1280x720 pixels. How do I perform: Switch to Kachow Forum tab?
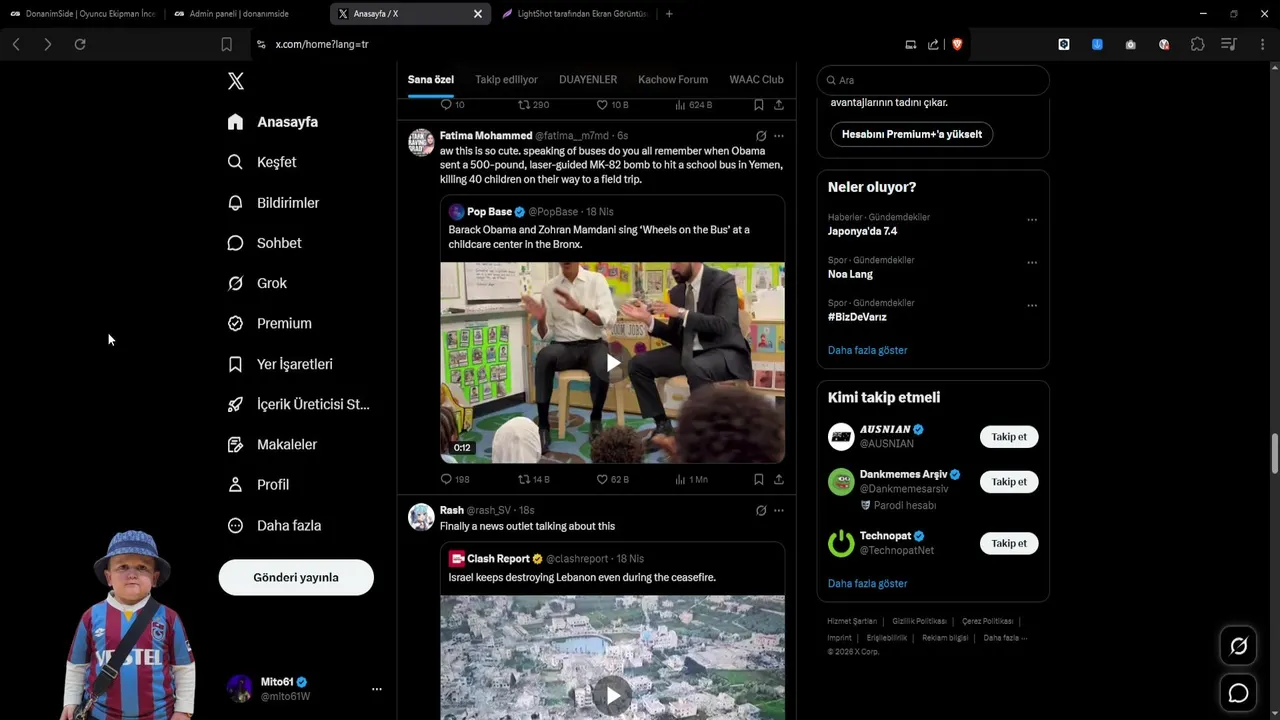(673, 80)
